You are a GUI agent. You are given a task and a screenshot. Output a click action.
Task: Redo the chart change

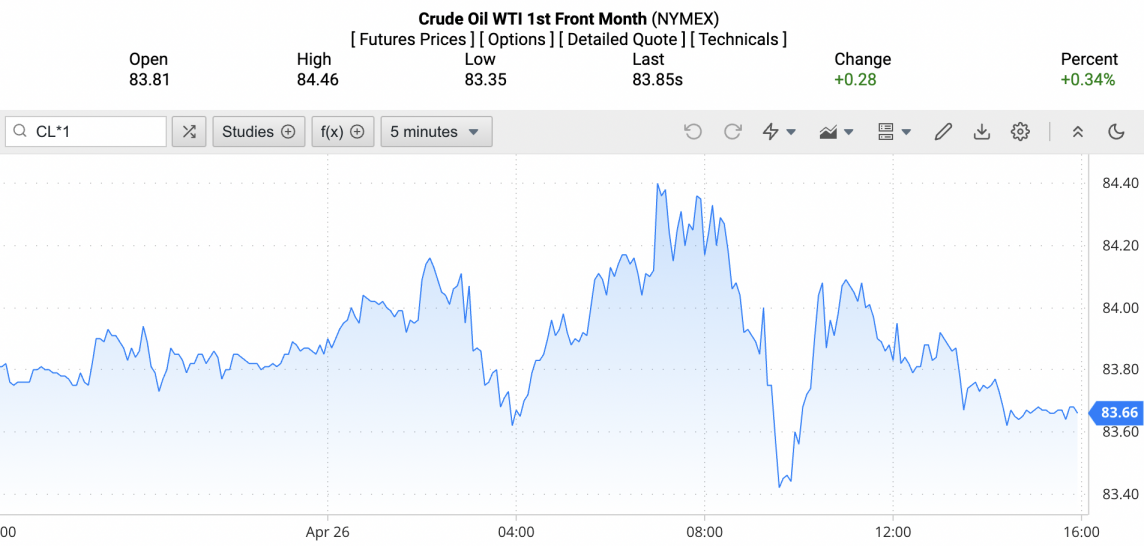coord(733,132)
